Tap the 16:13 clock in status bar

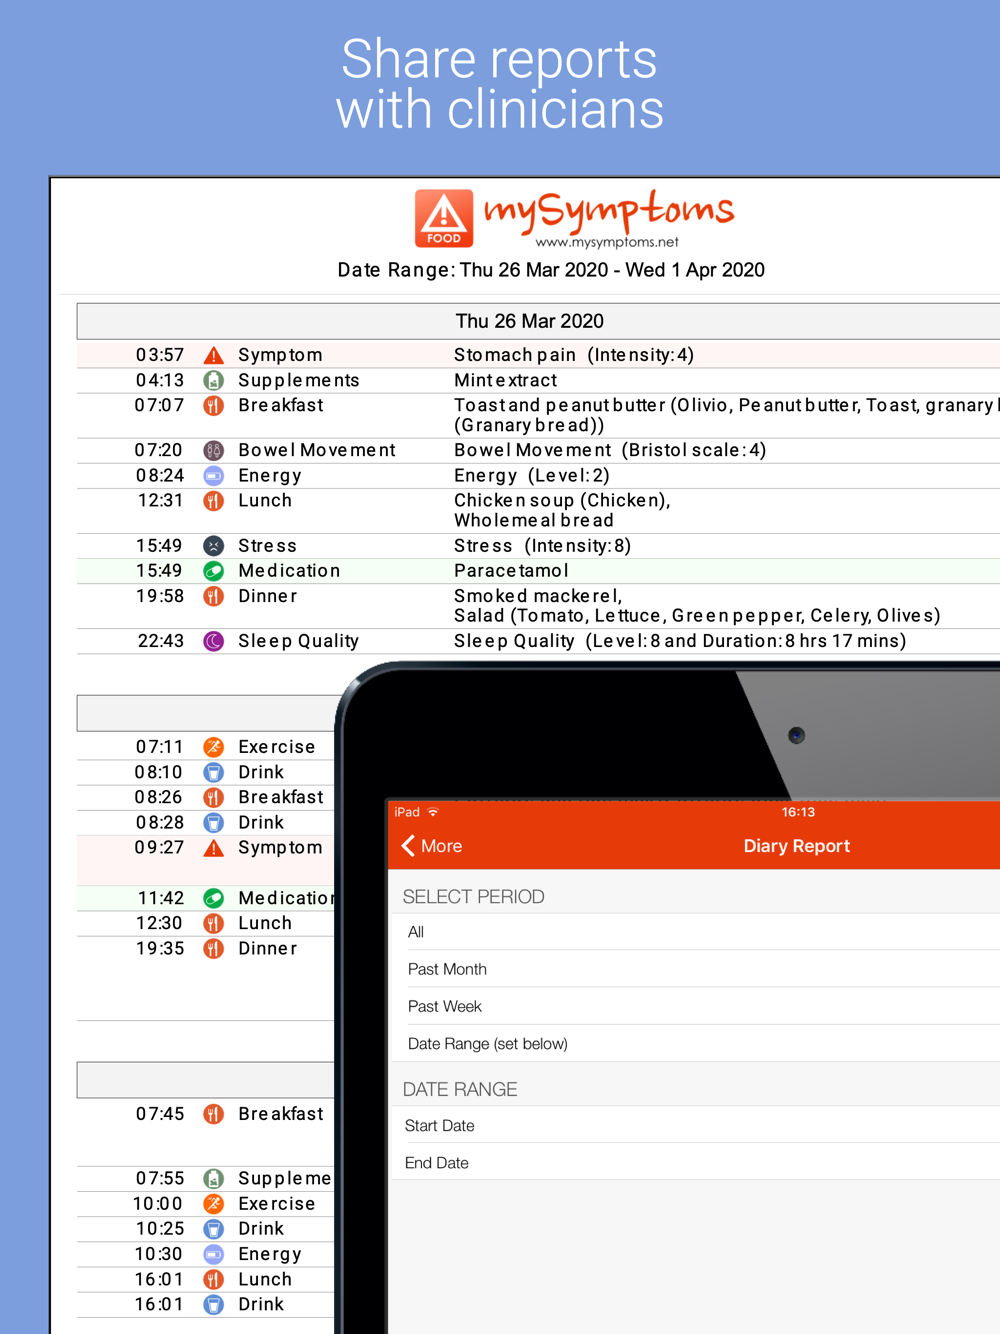798,812
